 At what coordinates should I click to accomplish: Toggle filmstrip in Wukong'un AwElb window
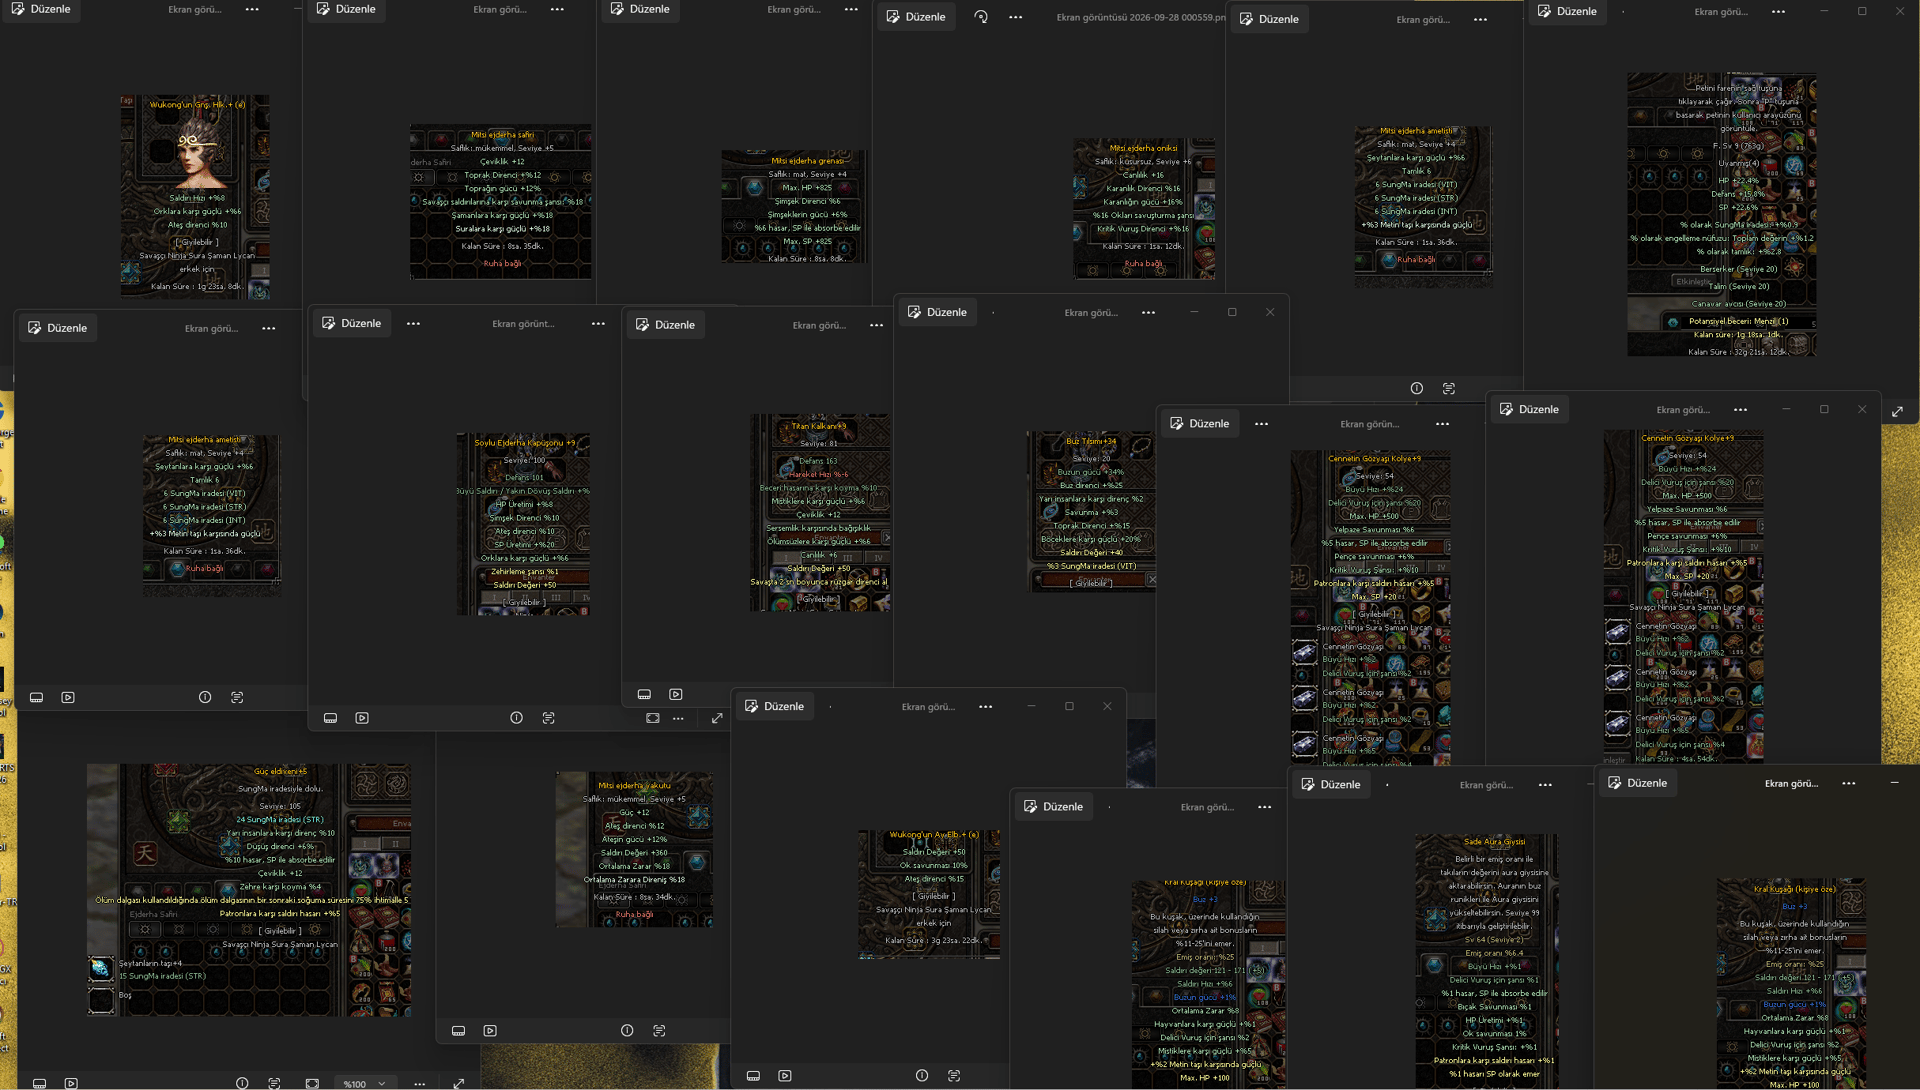[753, 1075]
